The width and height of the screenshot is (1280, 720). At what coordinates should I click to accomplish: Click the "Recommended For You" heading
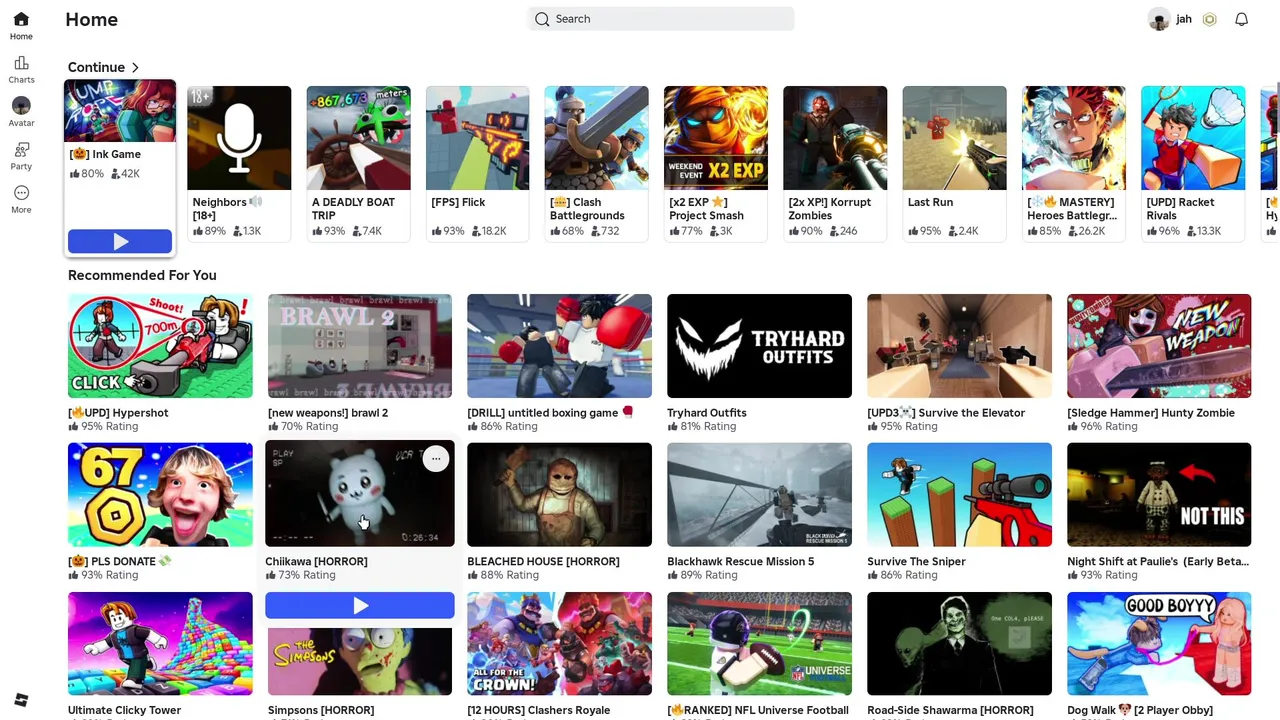click(x=142, y=275)
